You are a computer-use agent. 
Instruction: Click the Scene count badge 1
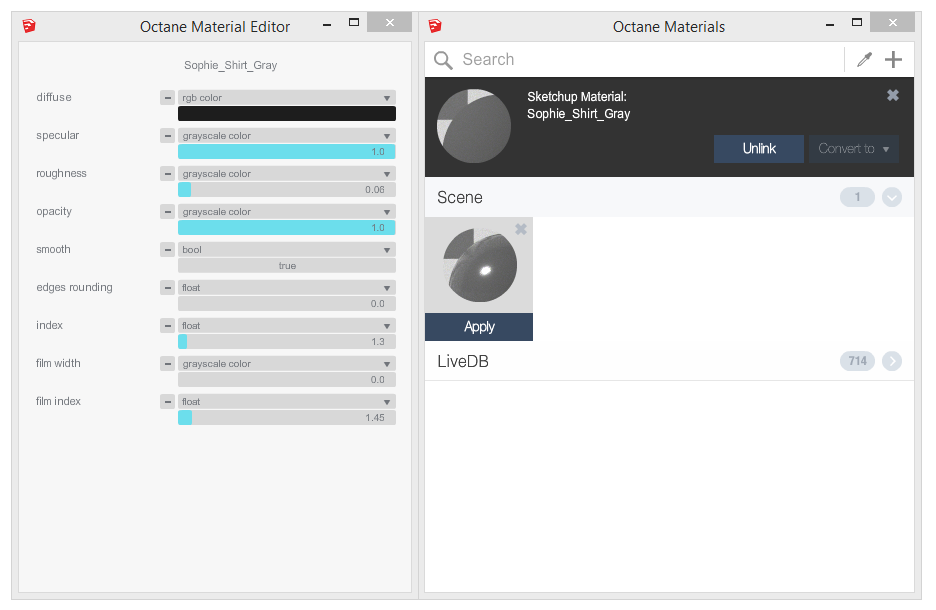click(x=857, y=197)
